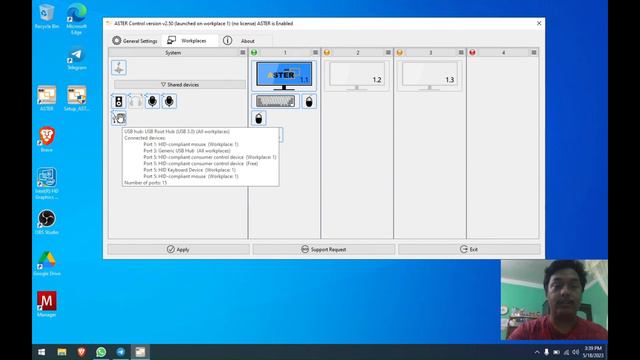Select the greyed-out headphones device icon
The image size is (640, 360).
click(x=136, y=101)
